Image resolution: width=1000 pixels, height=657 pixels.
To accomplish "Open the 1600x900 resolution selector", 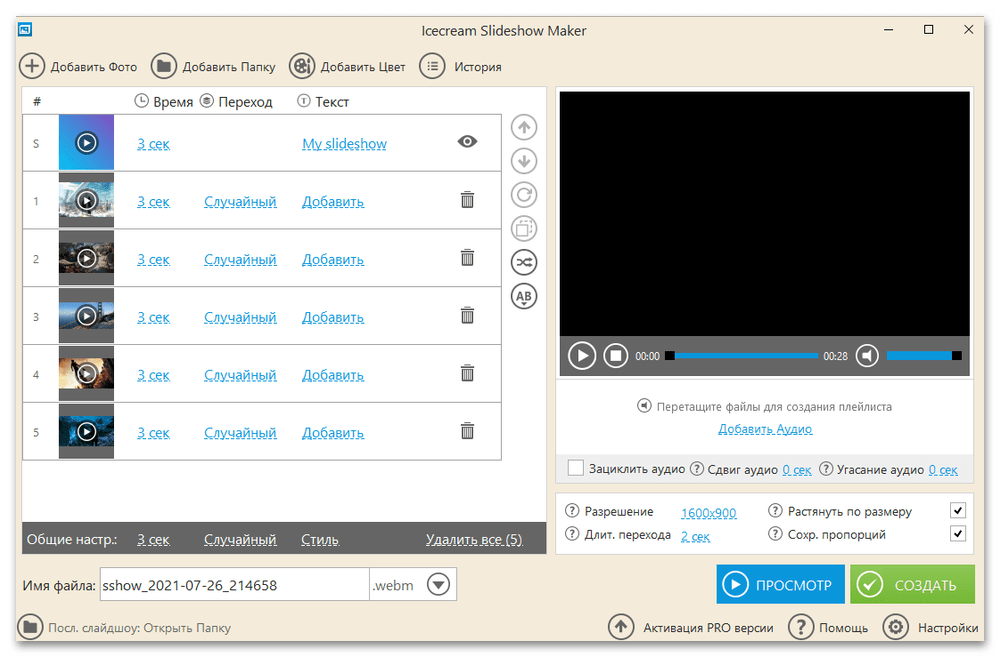I will coord(708,512).
